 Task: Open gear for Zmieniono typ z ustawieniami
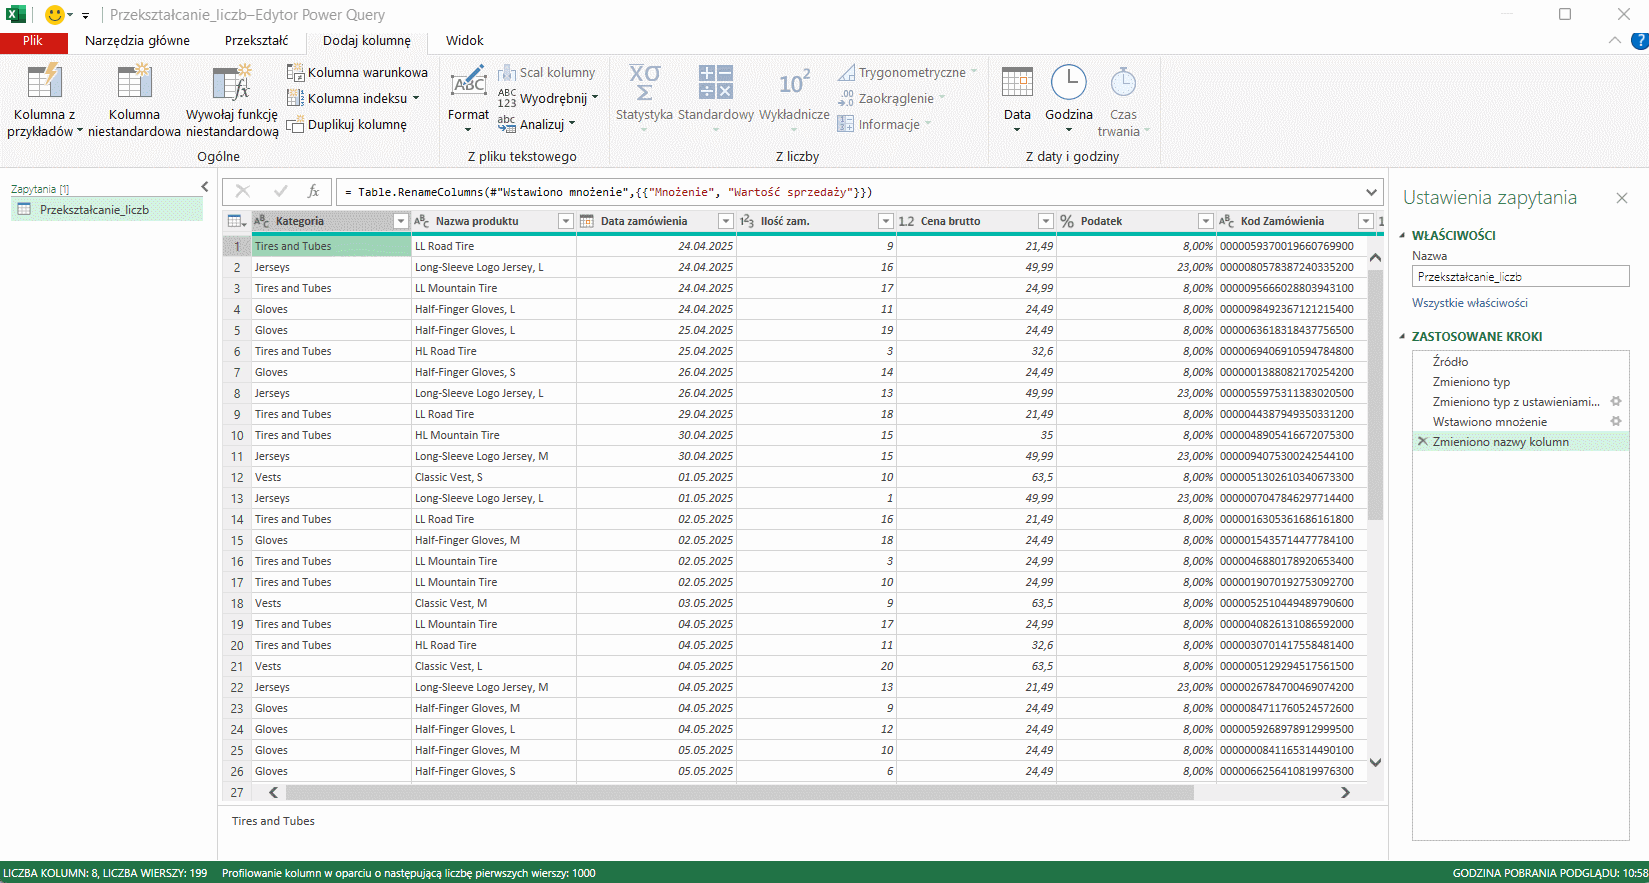pos(1615,401)
